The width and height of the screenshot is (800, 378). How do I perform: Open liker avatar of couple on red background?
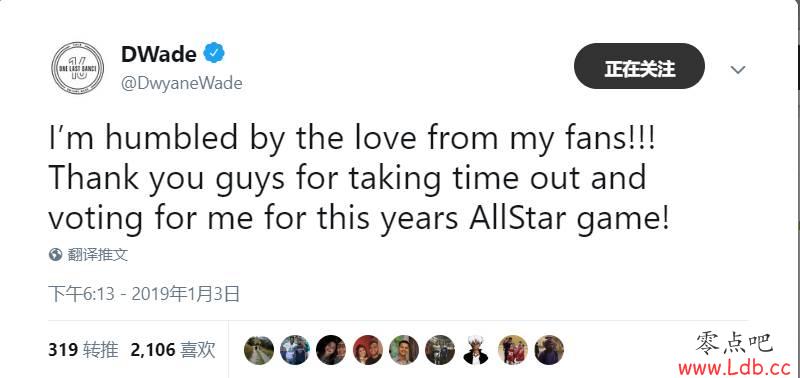coord(367,350)
